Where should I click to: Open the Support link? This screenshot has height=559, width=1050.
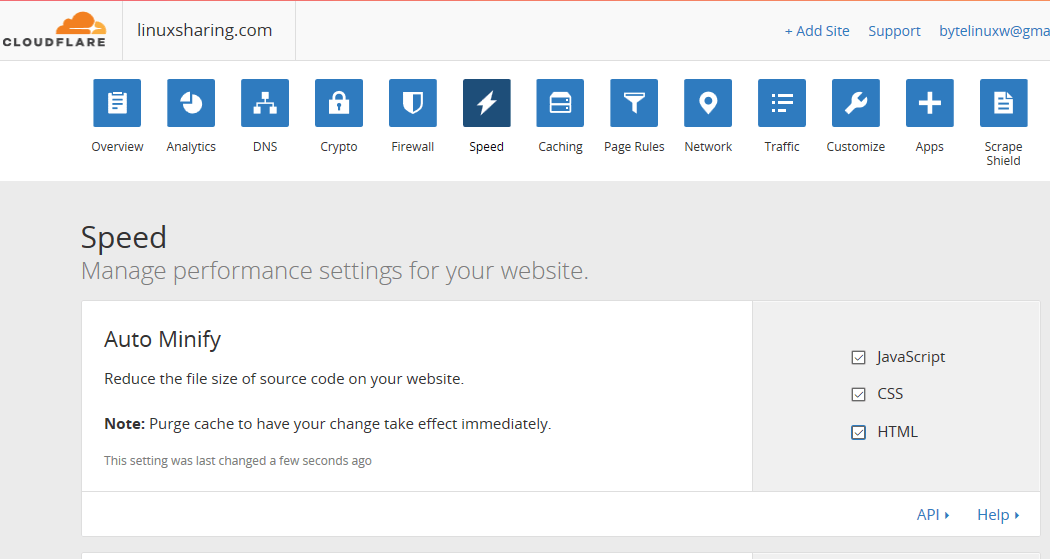click(894, 31)
